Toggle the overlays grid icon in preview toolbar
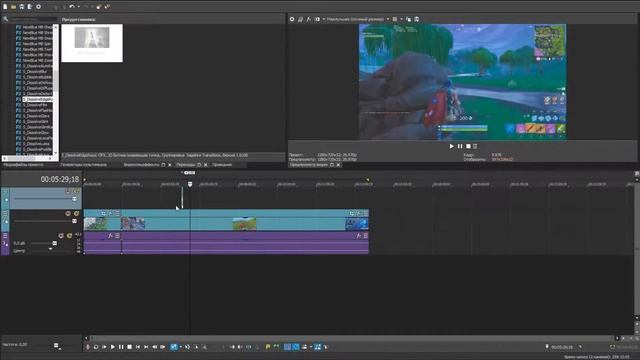This screenshot has width=640, height=360. (395, 19)
